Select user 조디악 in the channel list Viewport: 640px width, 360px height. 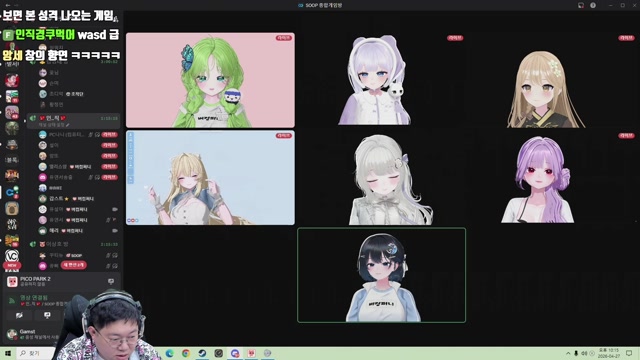(x=73, y=94)
